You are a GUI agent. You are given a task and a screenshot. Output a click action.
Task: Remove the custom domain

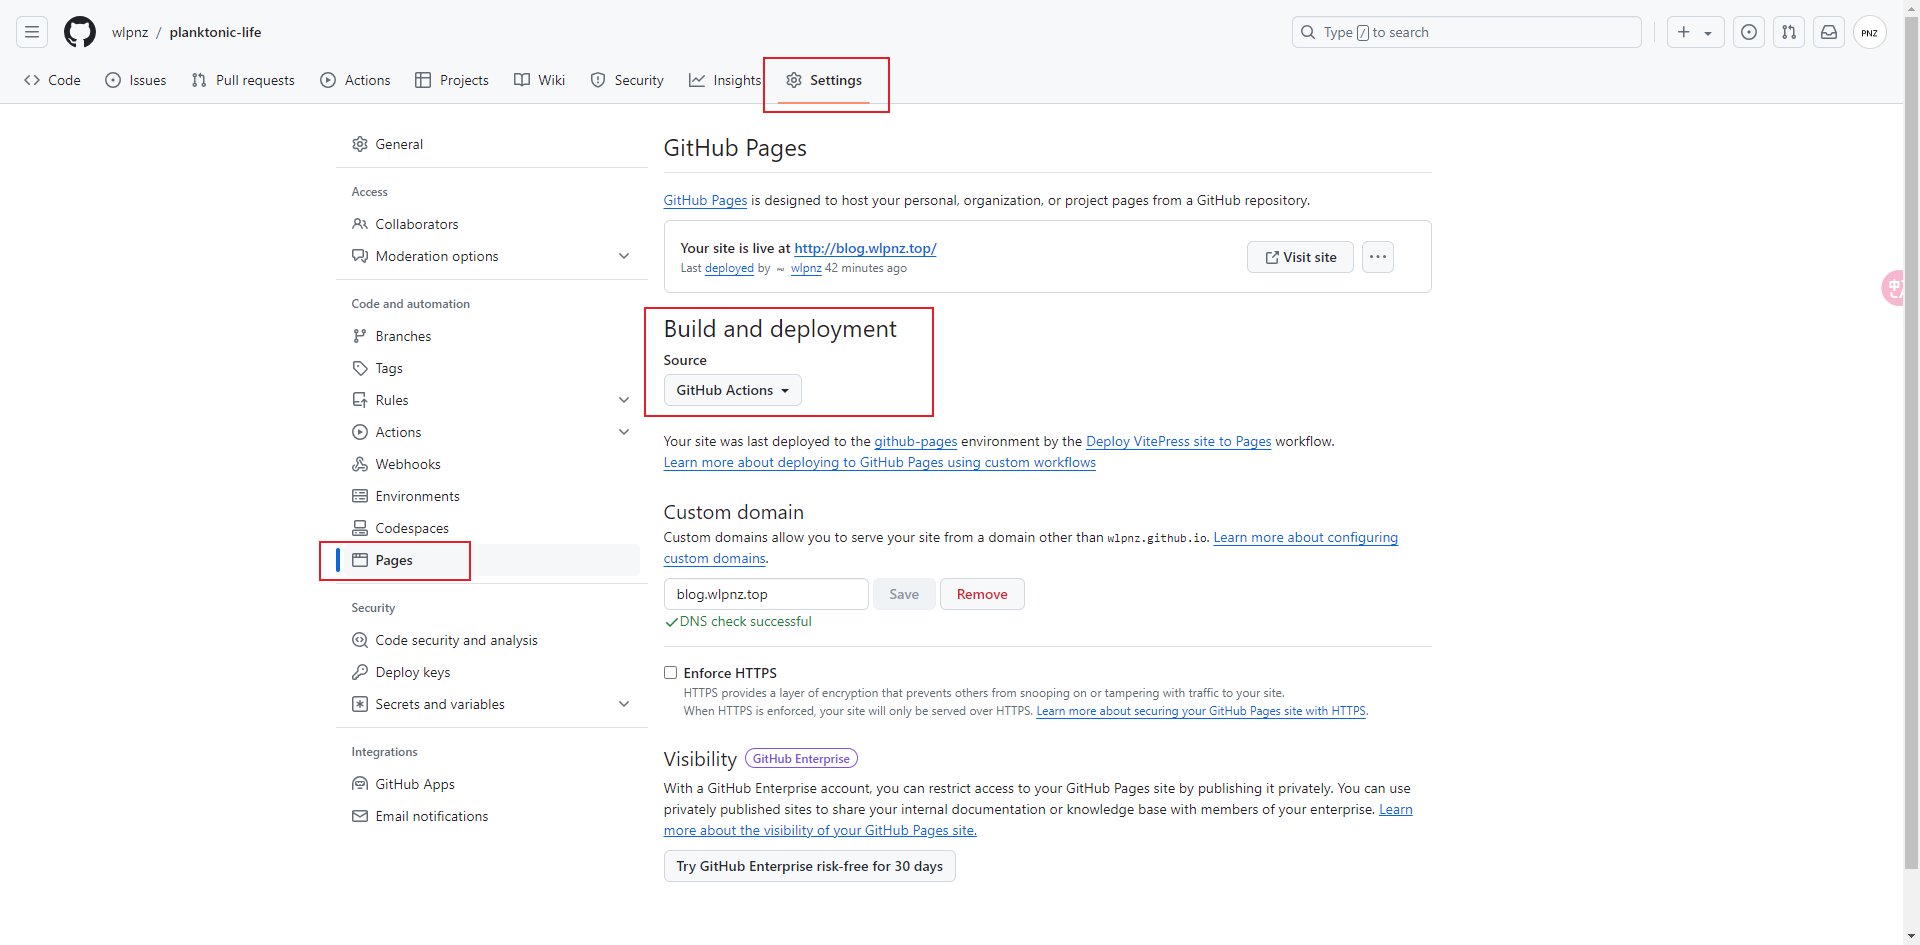pos(982,594)
